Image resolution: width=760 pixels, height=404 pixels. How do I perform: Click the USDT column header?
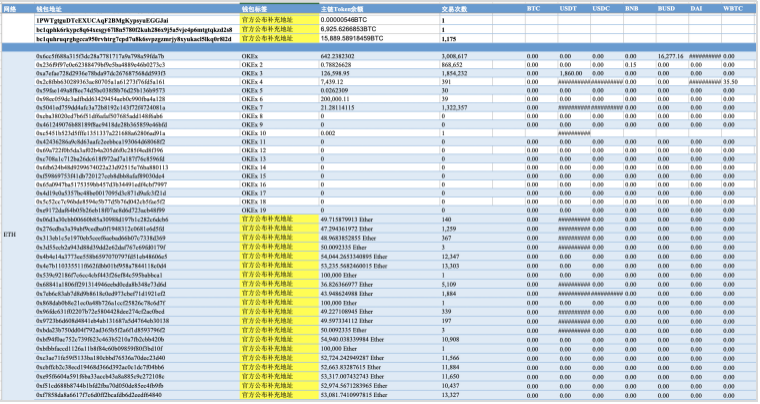(x=568, y=9)
